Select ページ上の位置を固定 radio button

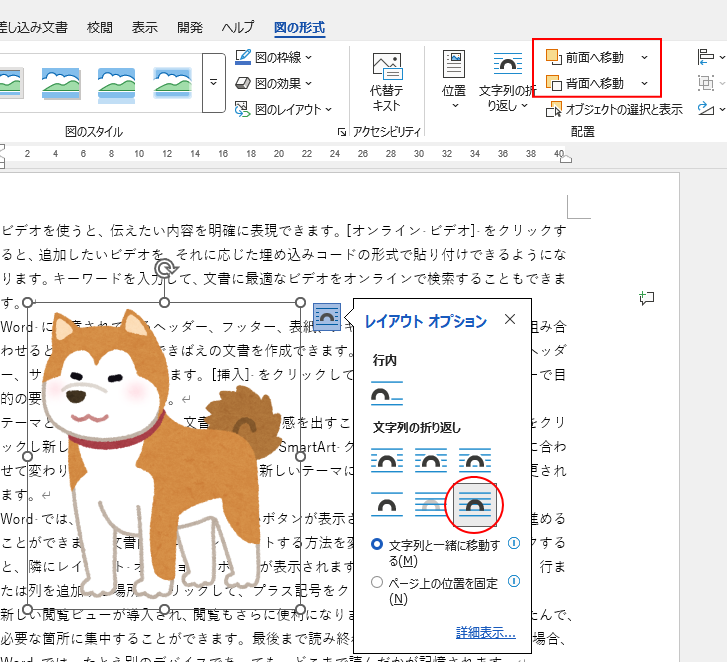point(377,581)
